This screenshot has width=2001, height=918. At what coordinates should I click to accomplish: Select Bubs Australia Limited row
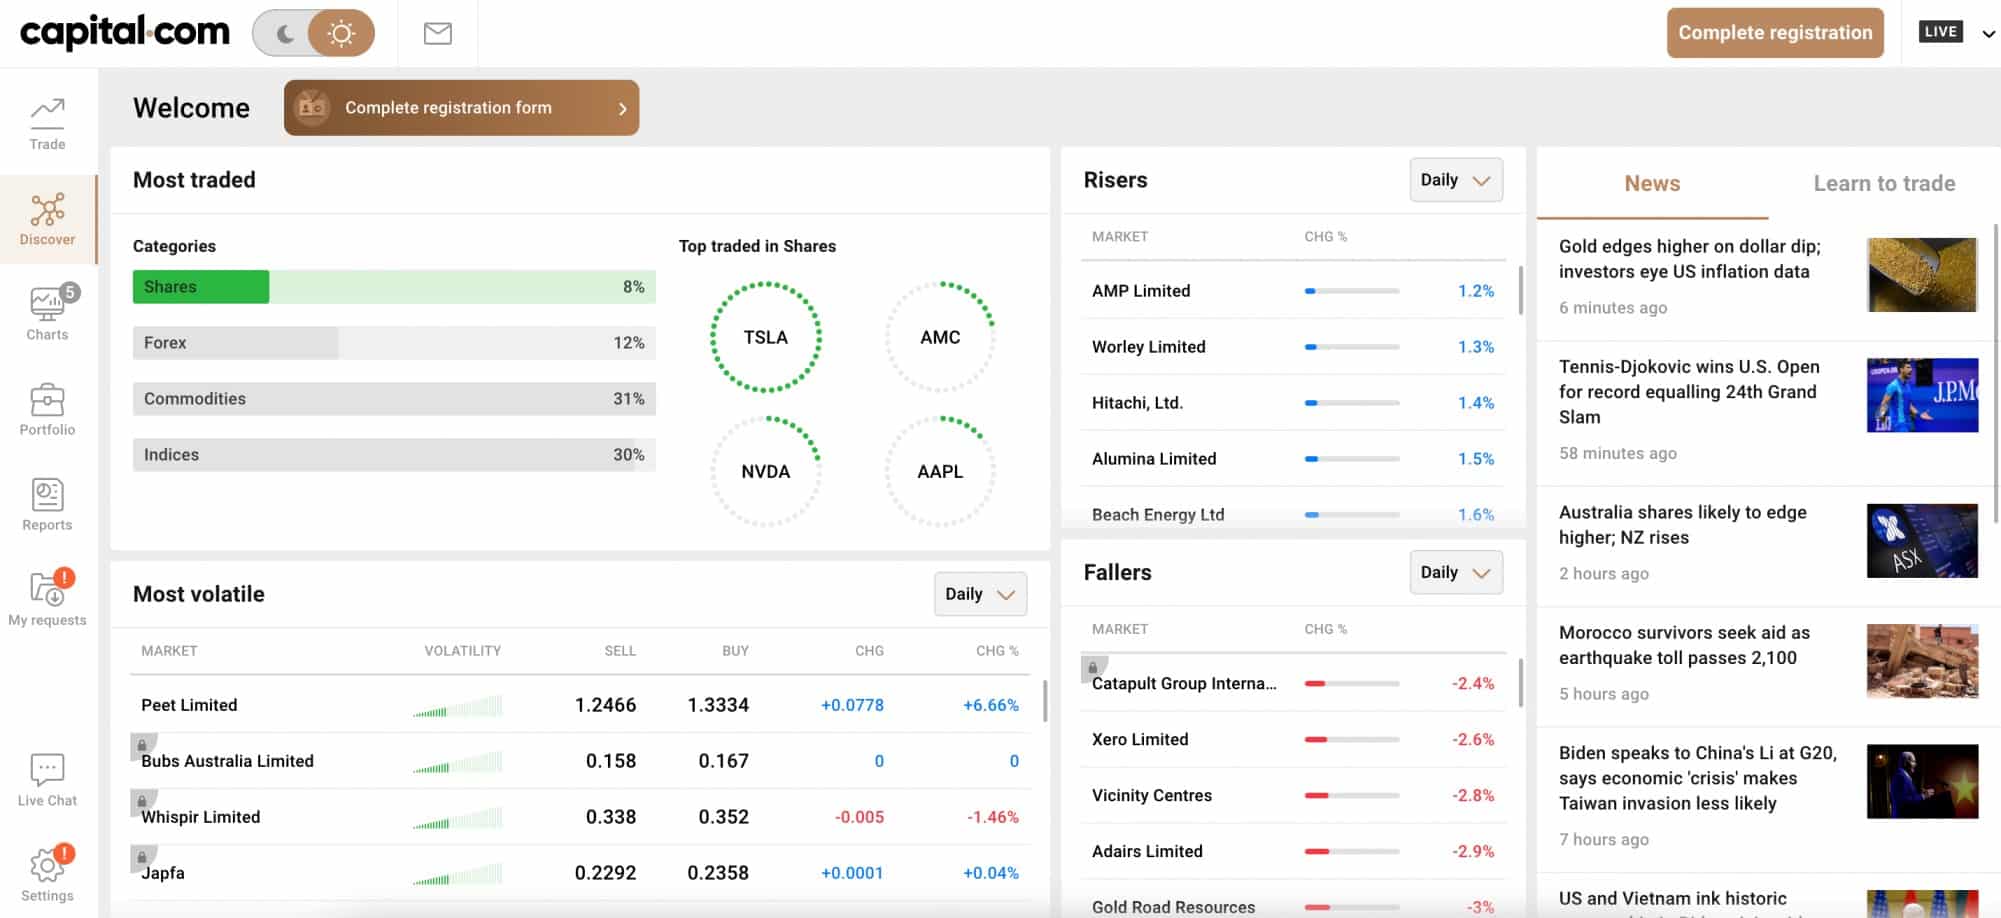point(580,761)
